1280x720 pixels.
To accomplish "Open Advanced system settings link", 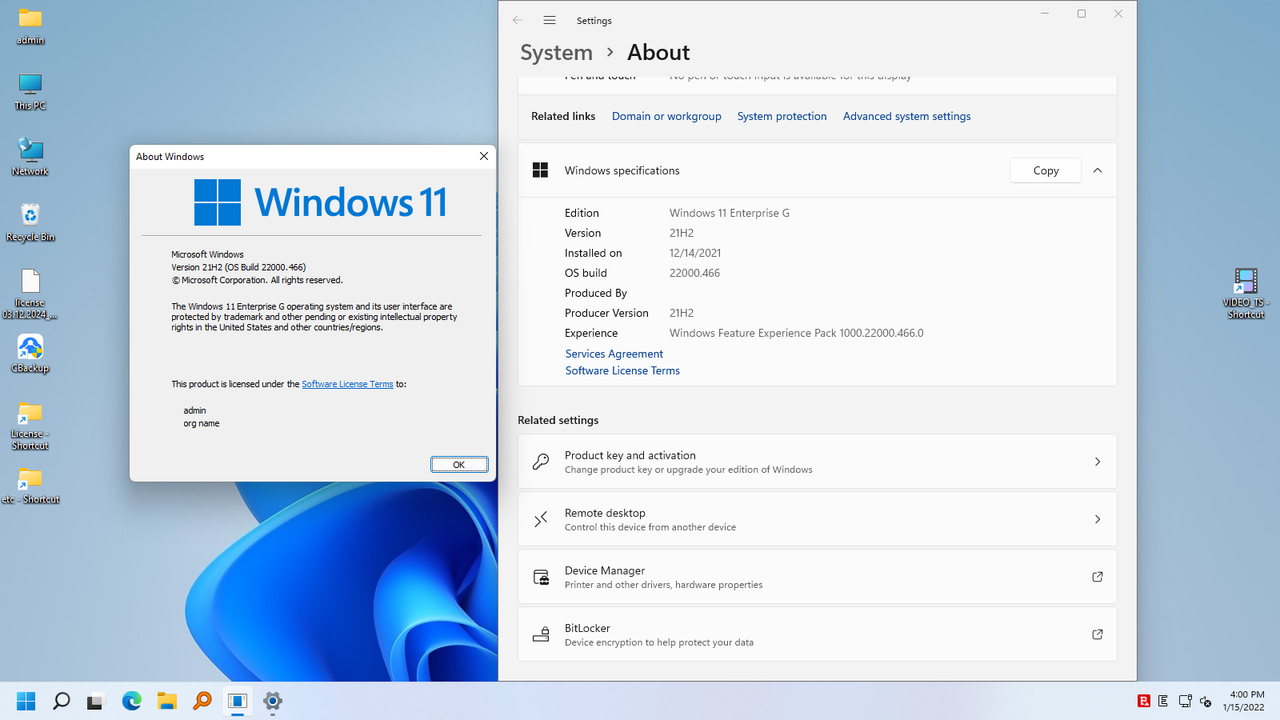I will (907, 116).
